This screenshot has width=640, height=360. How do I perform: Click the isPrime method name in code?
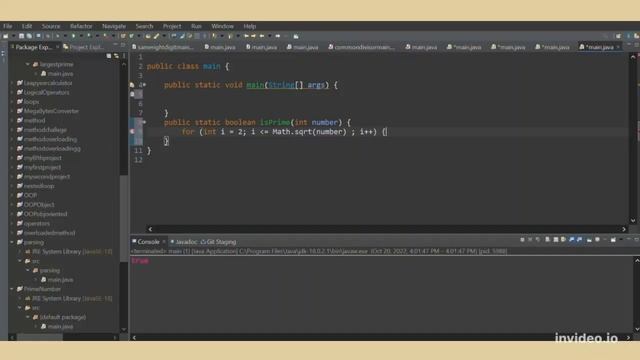275,122
